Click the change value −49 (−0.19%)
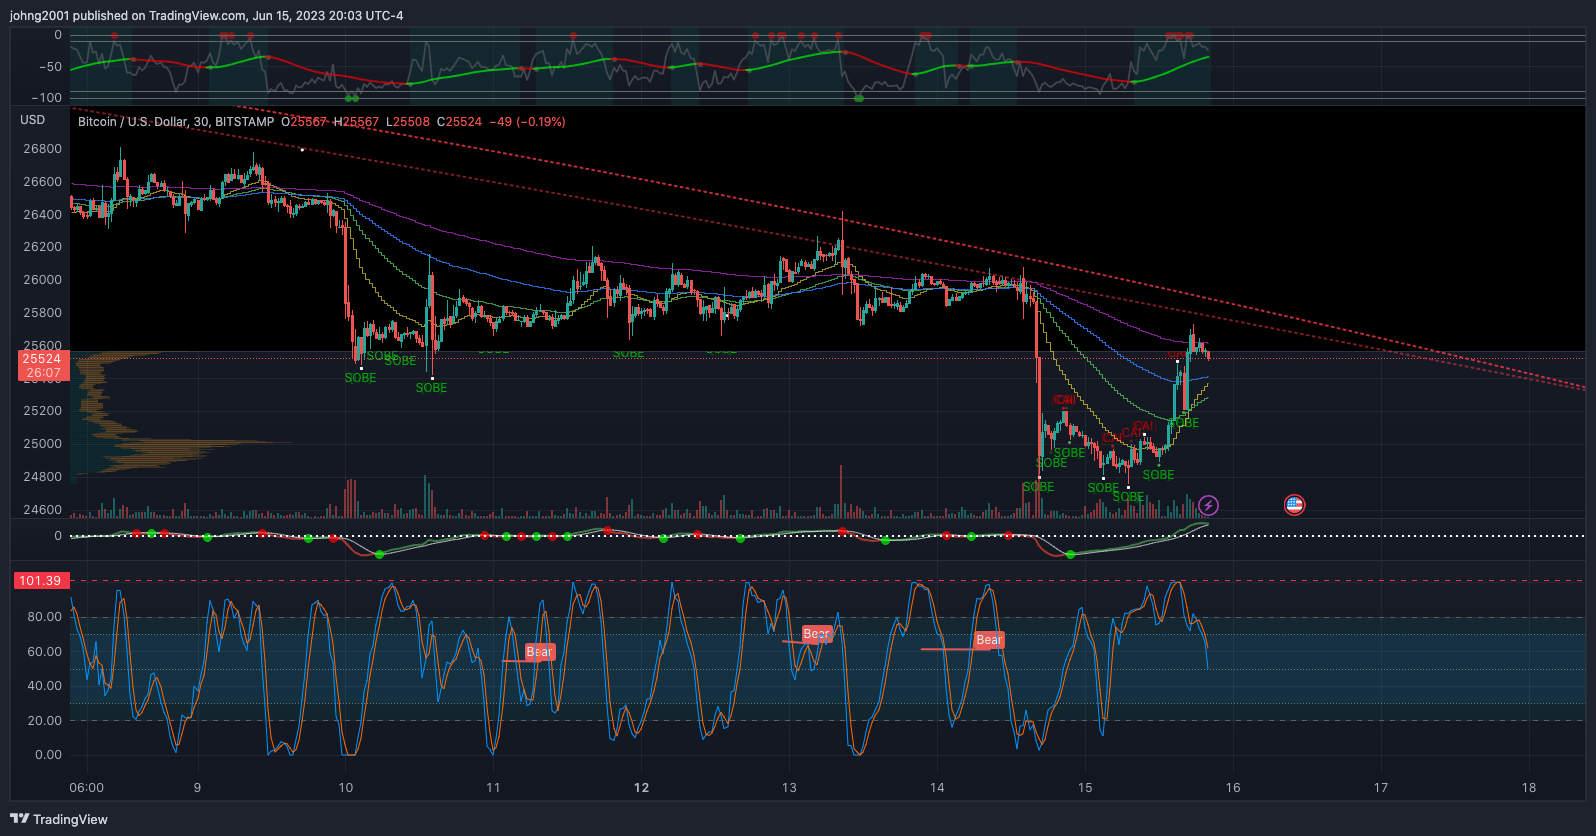Viewport: 1596px width, 836px height. point(527,122)
